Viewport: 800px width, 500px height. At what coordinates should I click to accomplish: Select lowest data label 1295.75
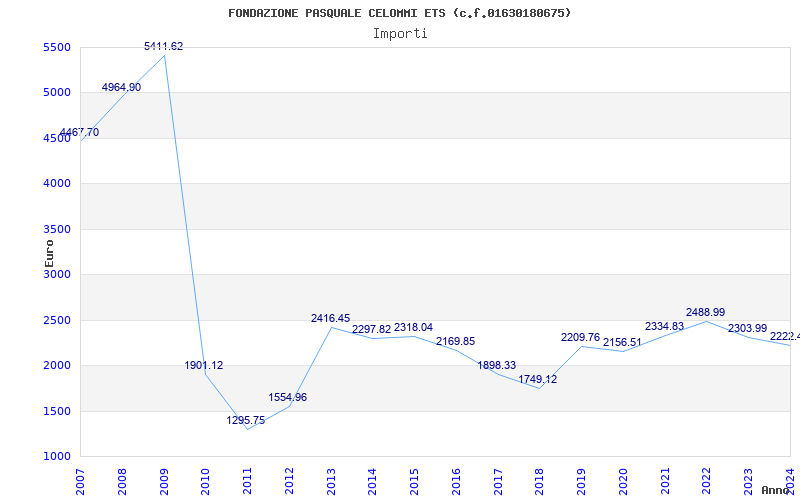[246, 420]
